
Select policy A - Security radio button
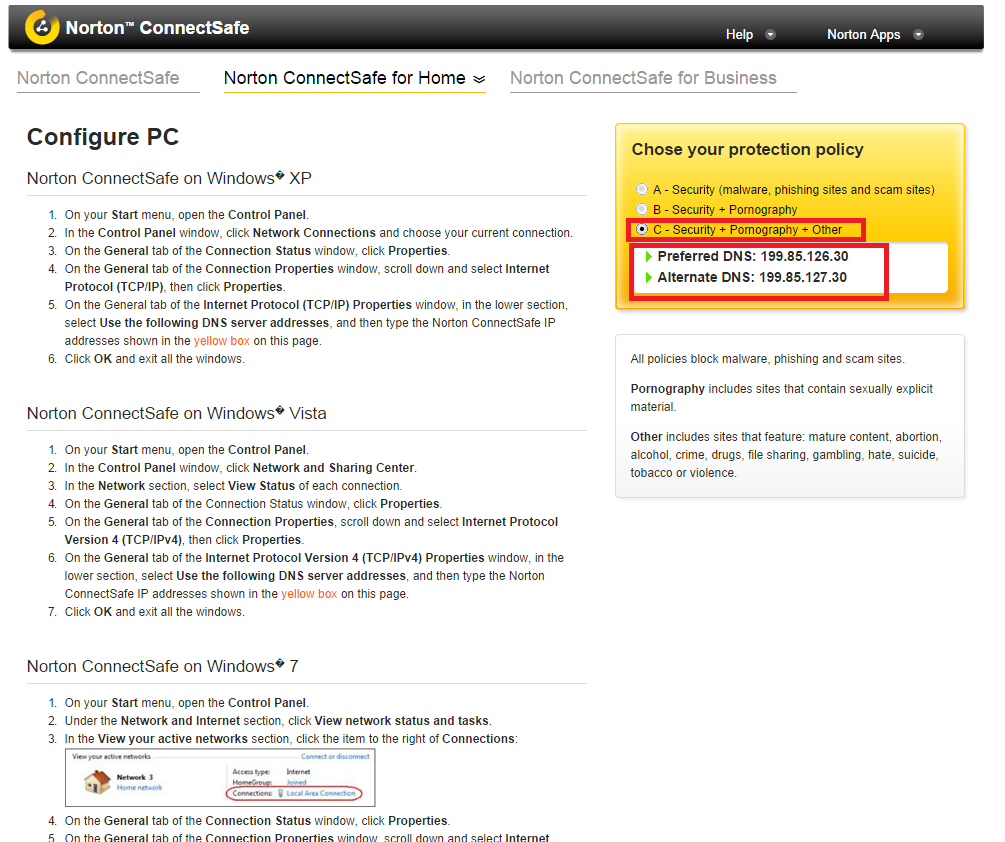coord(642,189)
